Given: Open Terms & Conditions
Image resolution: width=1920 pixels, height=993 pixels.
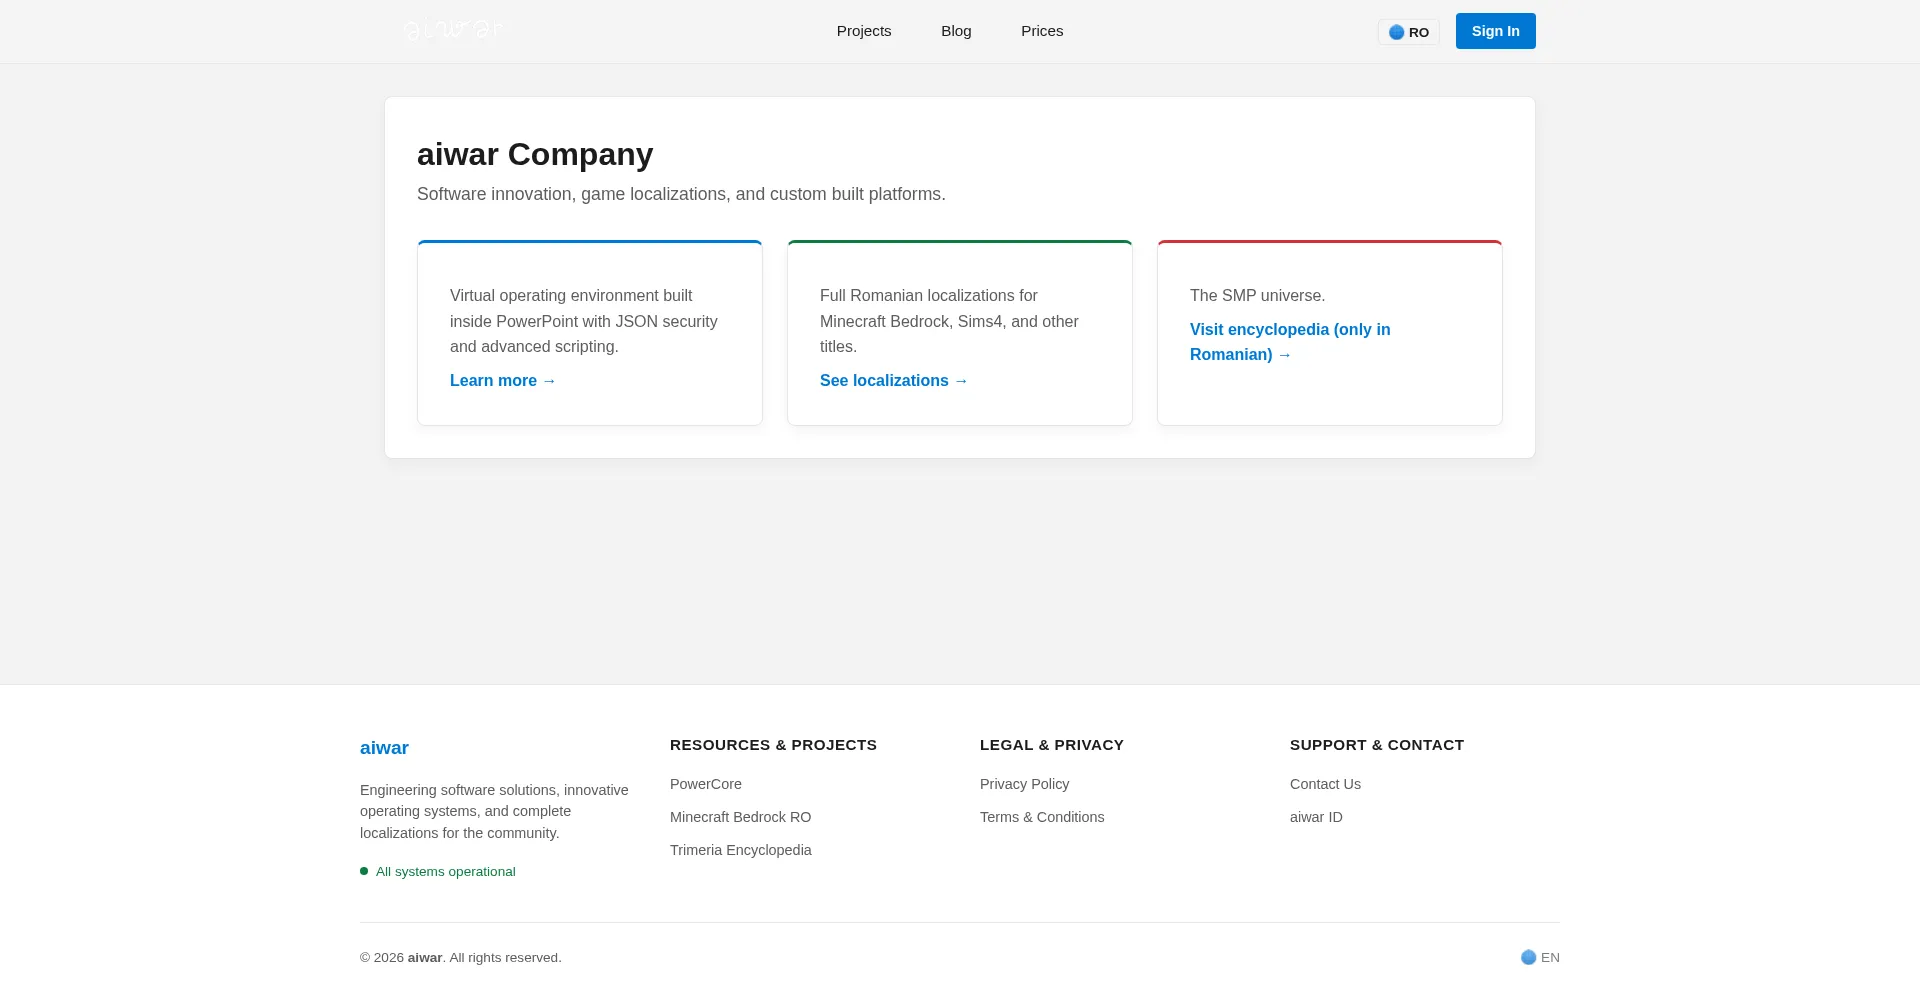Looking at the screenshot, I should coord(1042,817).
